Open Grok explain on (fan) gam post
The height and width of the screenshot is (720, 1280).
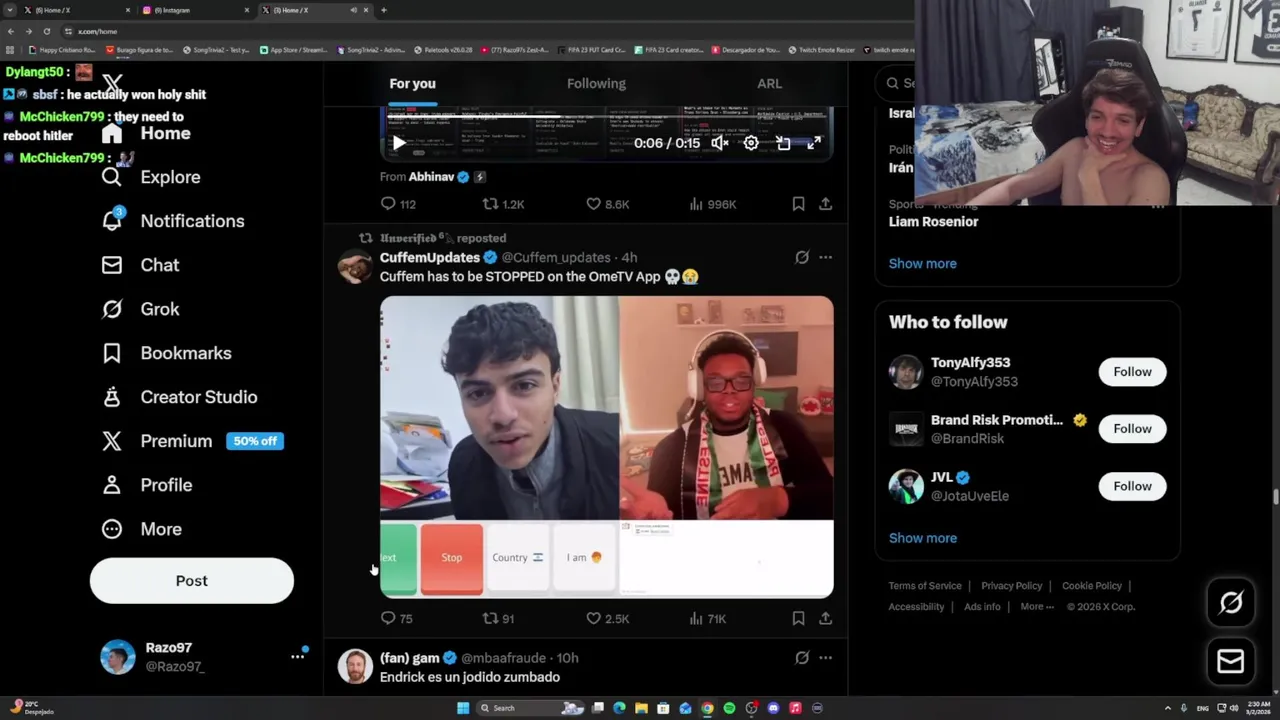click(x=802, y=658)
